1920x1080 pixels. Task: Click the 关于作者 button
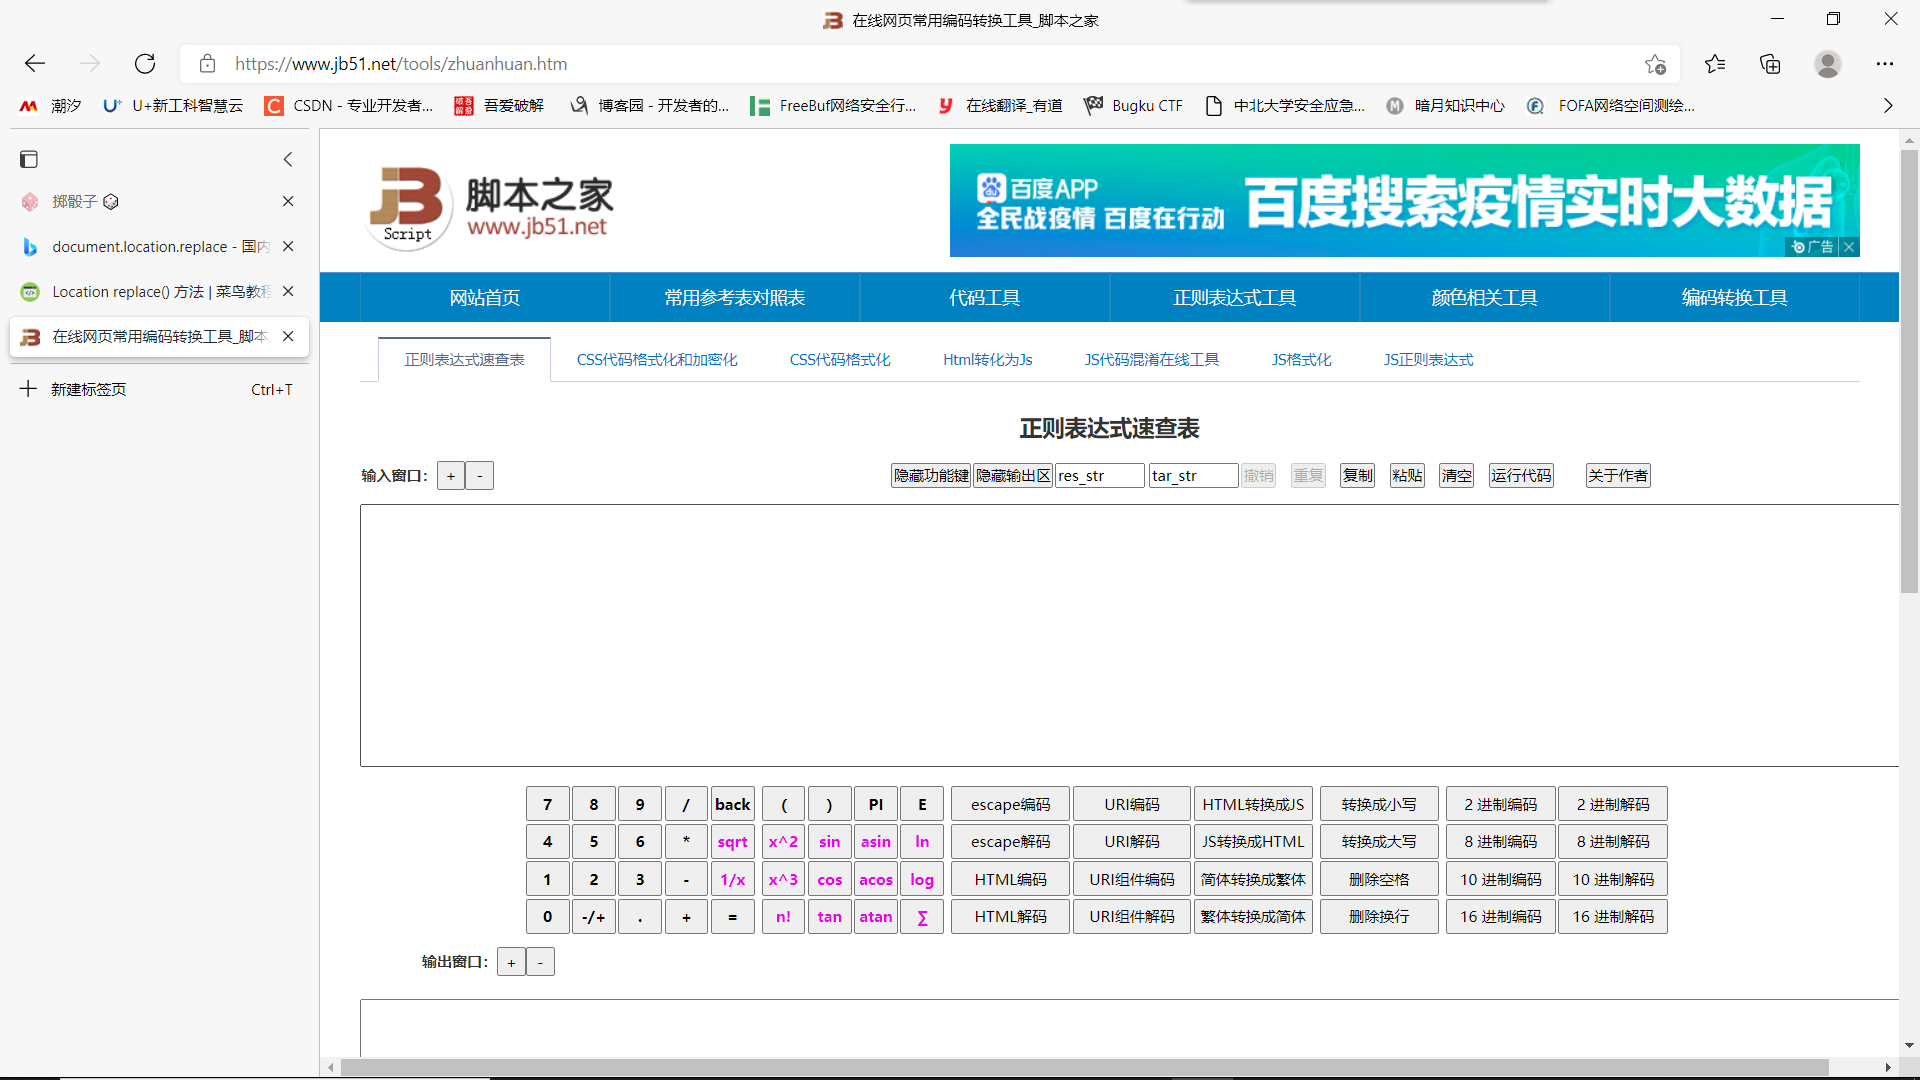1618,476
